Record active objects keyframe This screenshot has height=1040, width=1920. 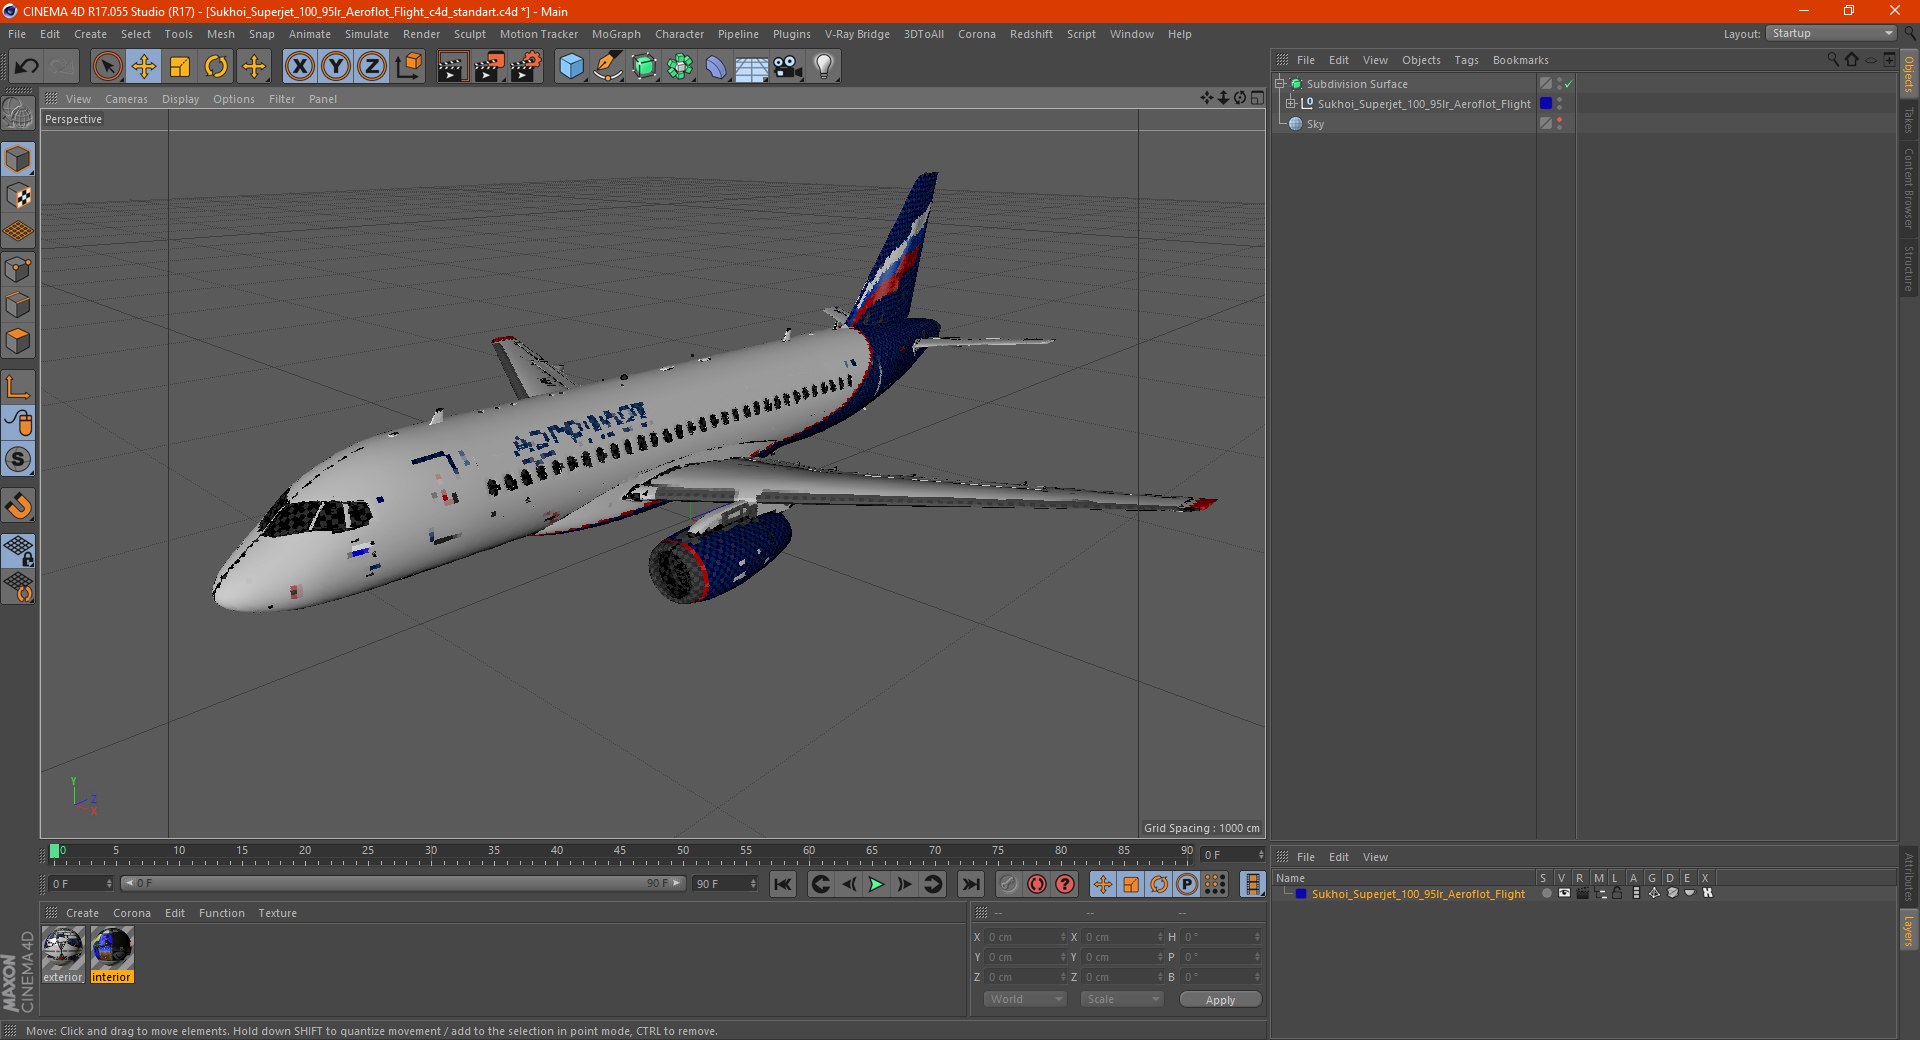coord(1008,884)
